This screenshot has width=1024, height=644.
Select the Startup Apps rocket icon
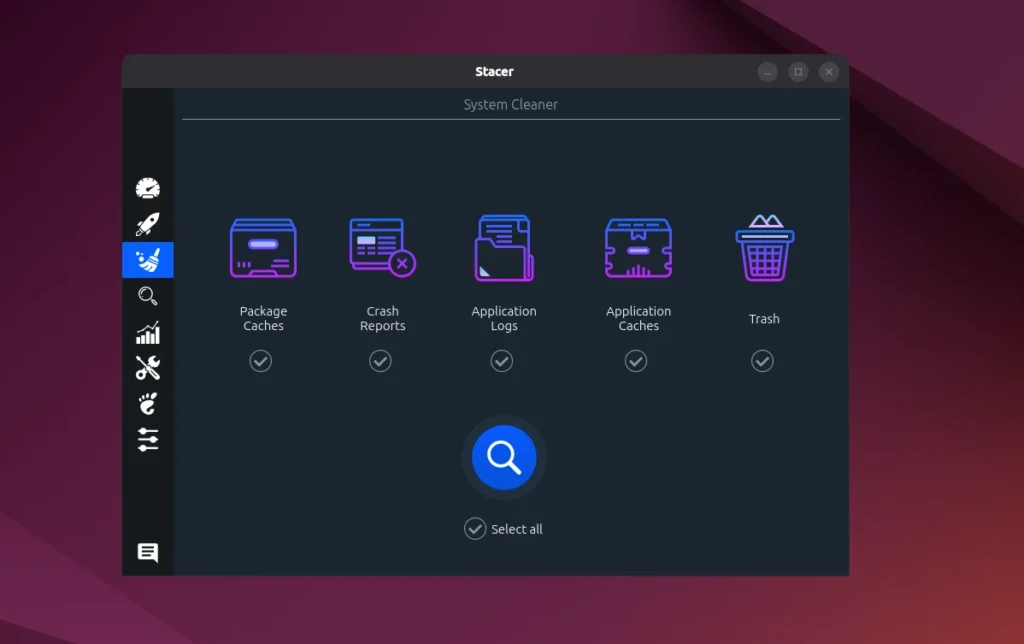click(x=147, y=223)
